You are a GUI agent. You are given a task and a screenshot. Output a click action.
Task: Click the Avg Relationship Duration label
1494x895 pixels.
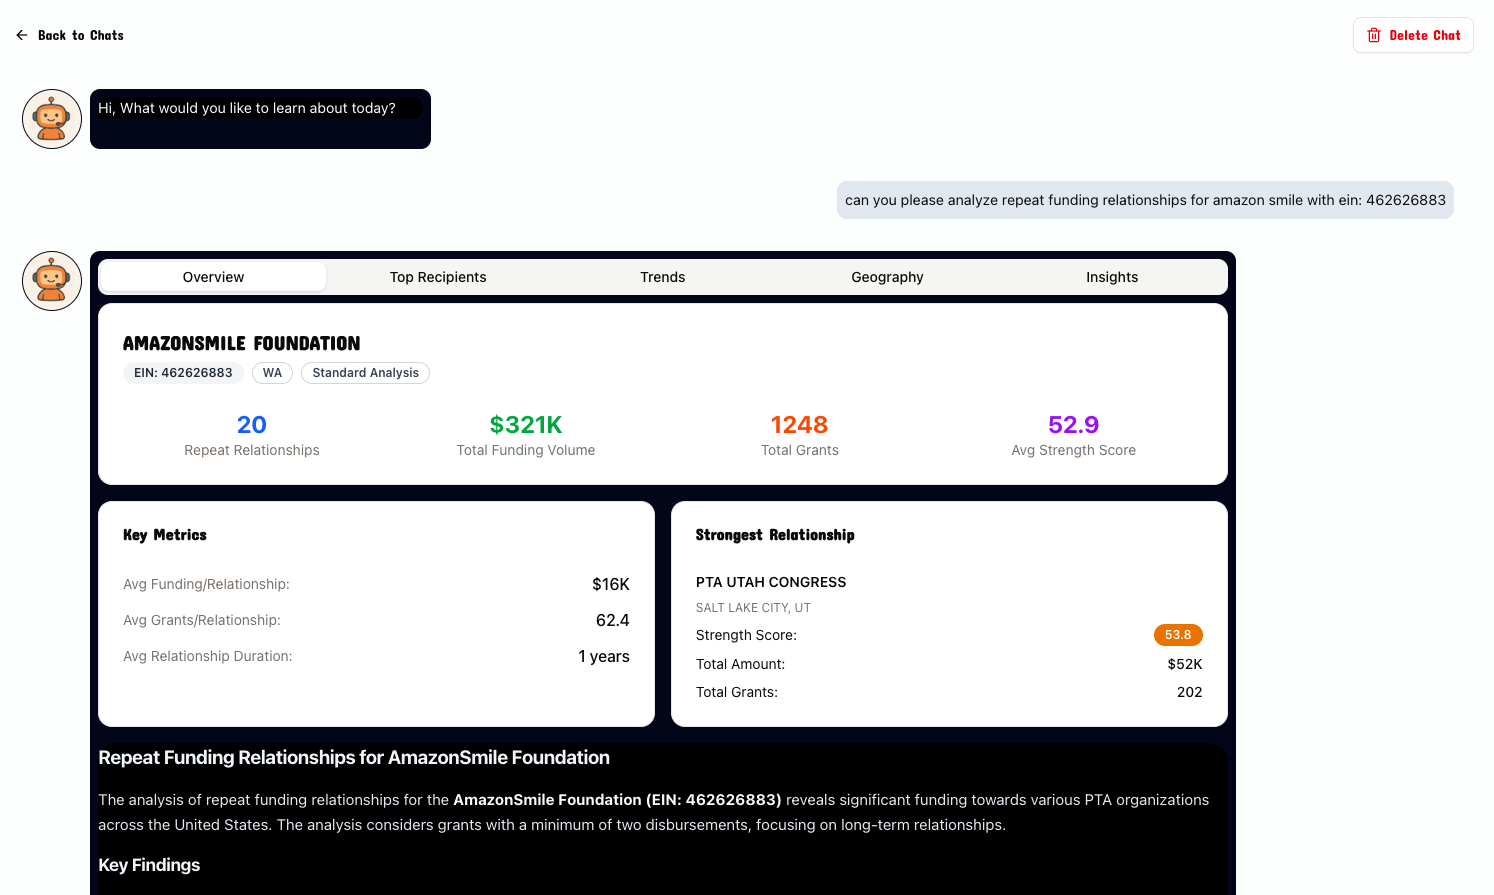click(x=208, y=656)
